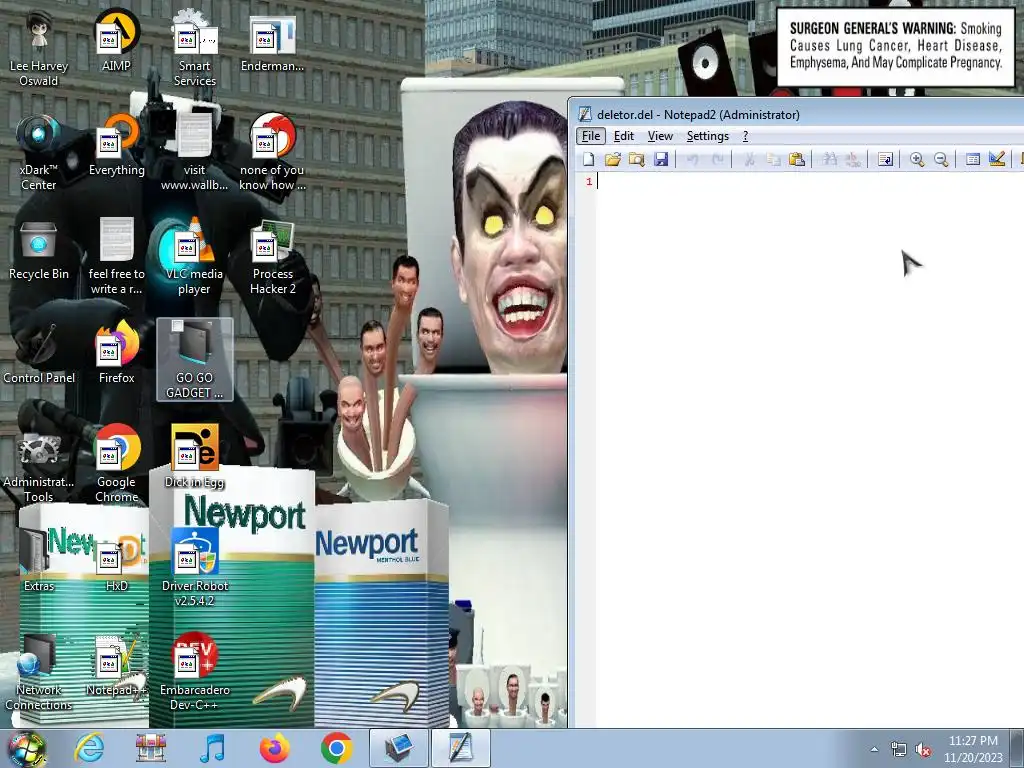Screen dimensions: 1024x768
Task: Tick the checkbox on GO GO GADGET icon
Action: (177, 326)
